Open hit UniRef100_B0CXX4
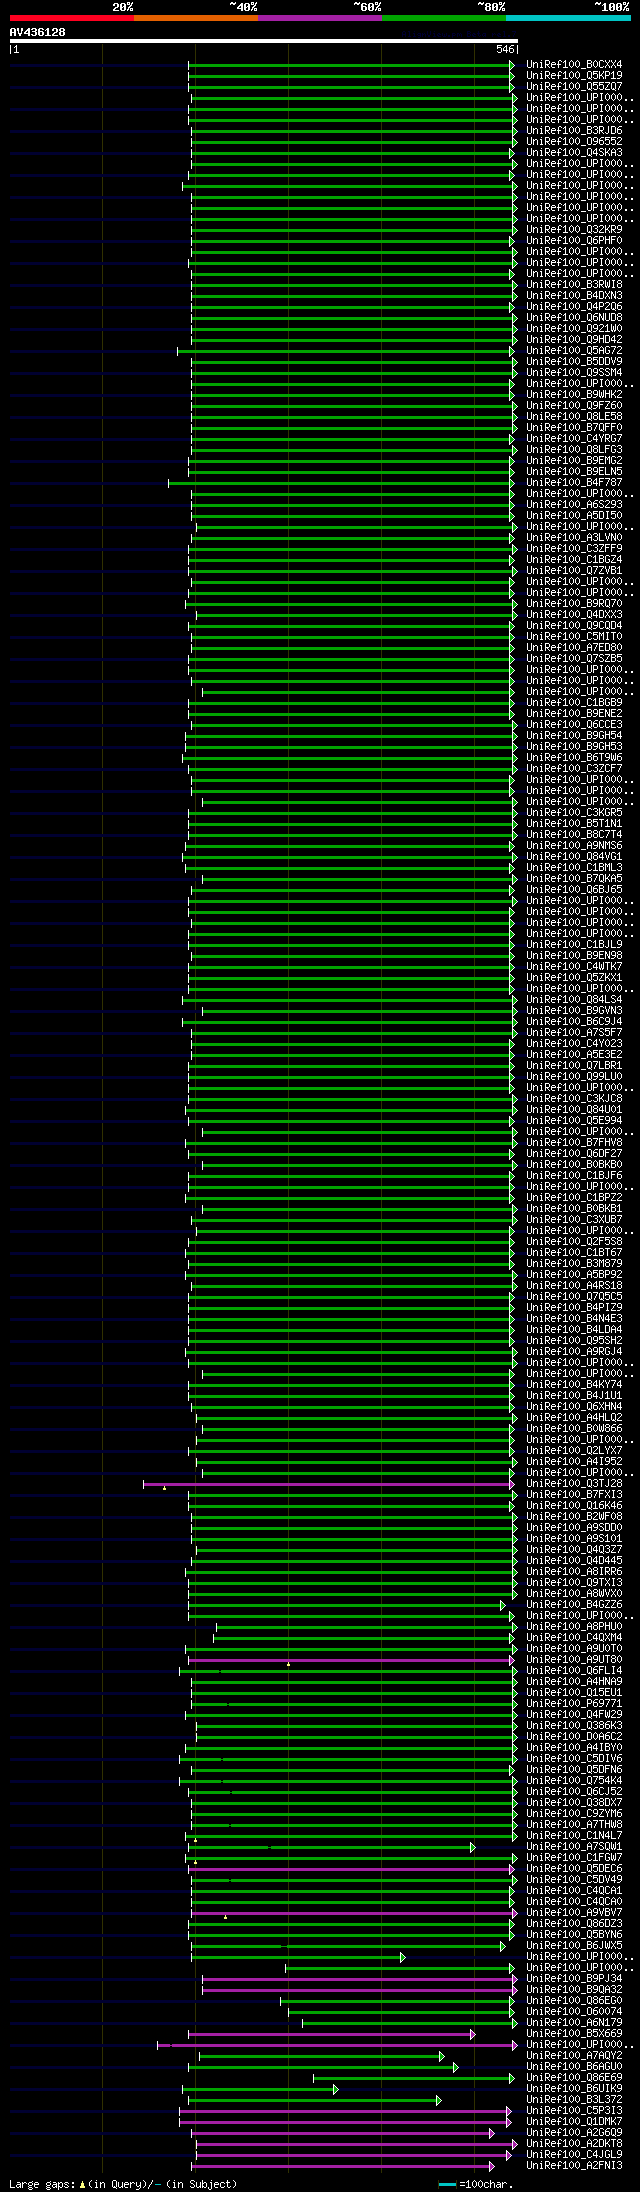The width and height of the screenshot is (640, 2192). [x=574, y=65]
